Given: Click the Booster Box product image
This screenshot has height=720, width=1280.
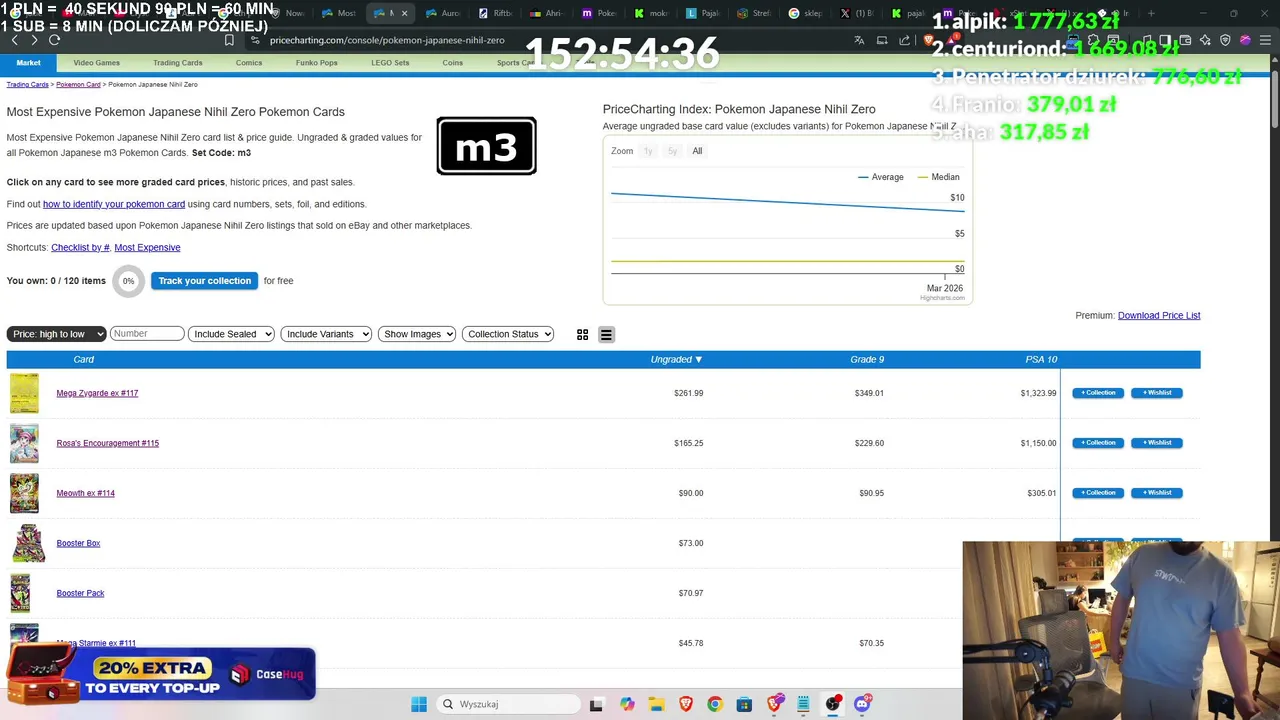Looking at the screenshot, I should [x=28, y=543].
